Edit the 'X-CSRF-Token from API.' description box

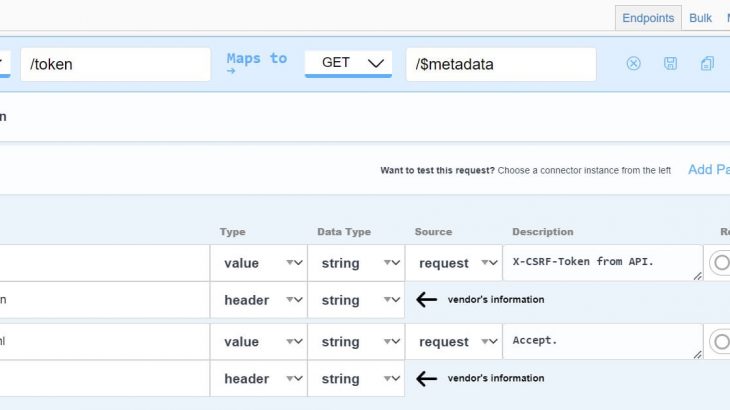(x=602, y=263)
